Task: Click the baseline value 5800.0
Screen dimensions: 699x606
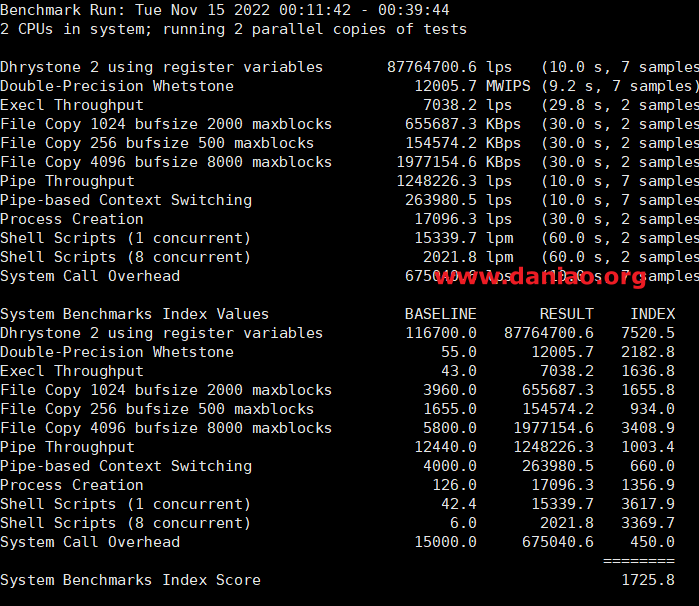Action: 450,428
